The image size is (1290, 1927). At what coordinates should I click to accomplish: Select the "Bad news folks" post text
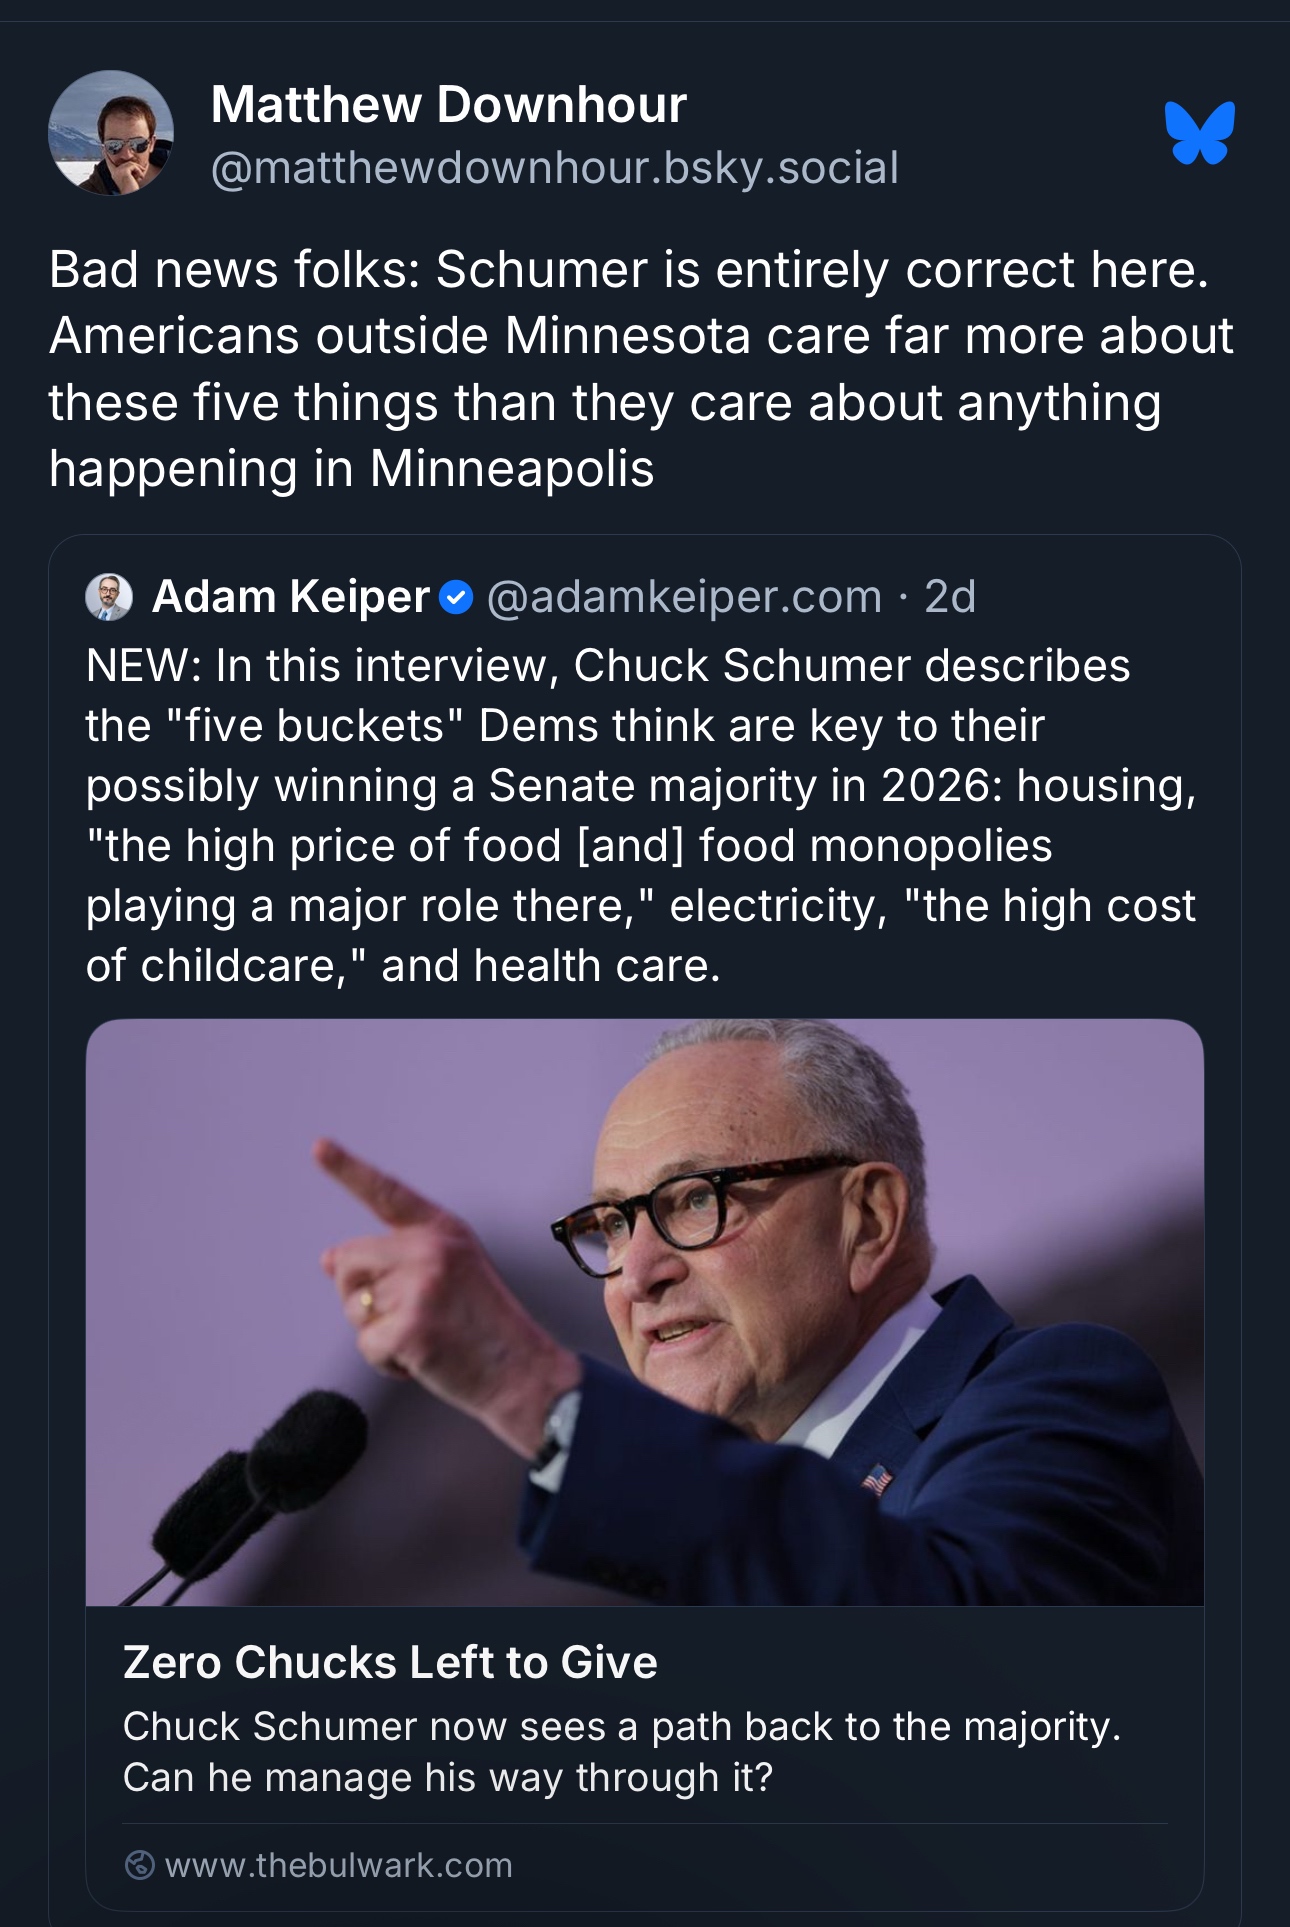point(640,368)
